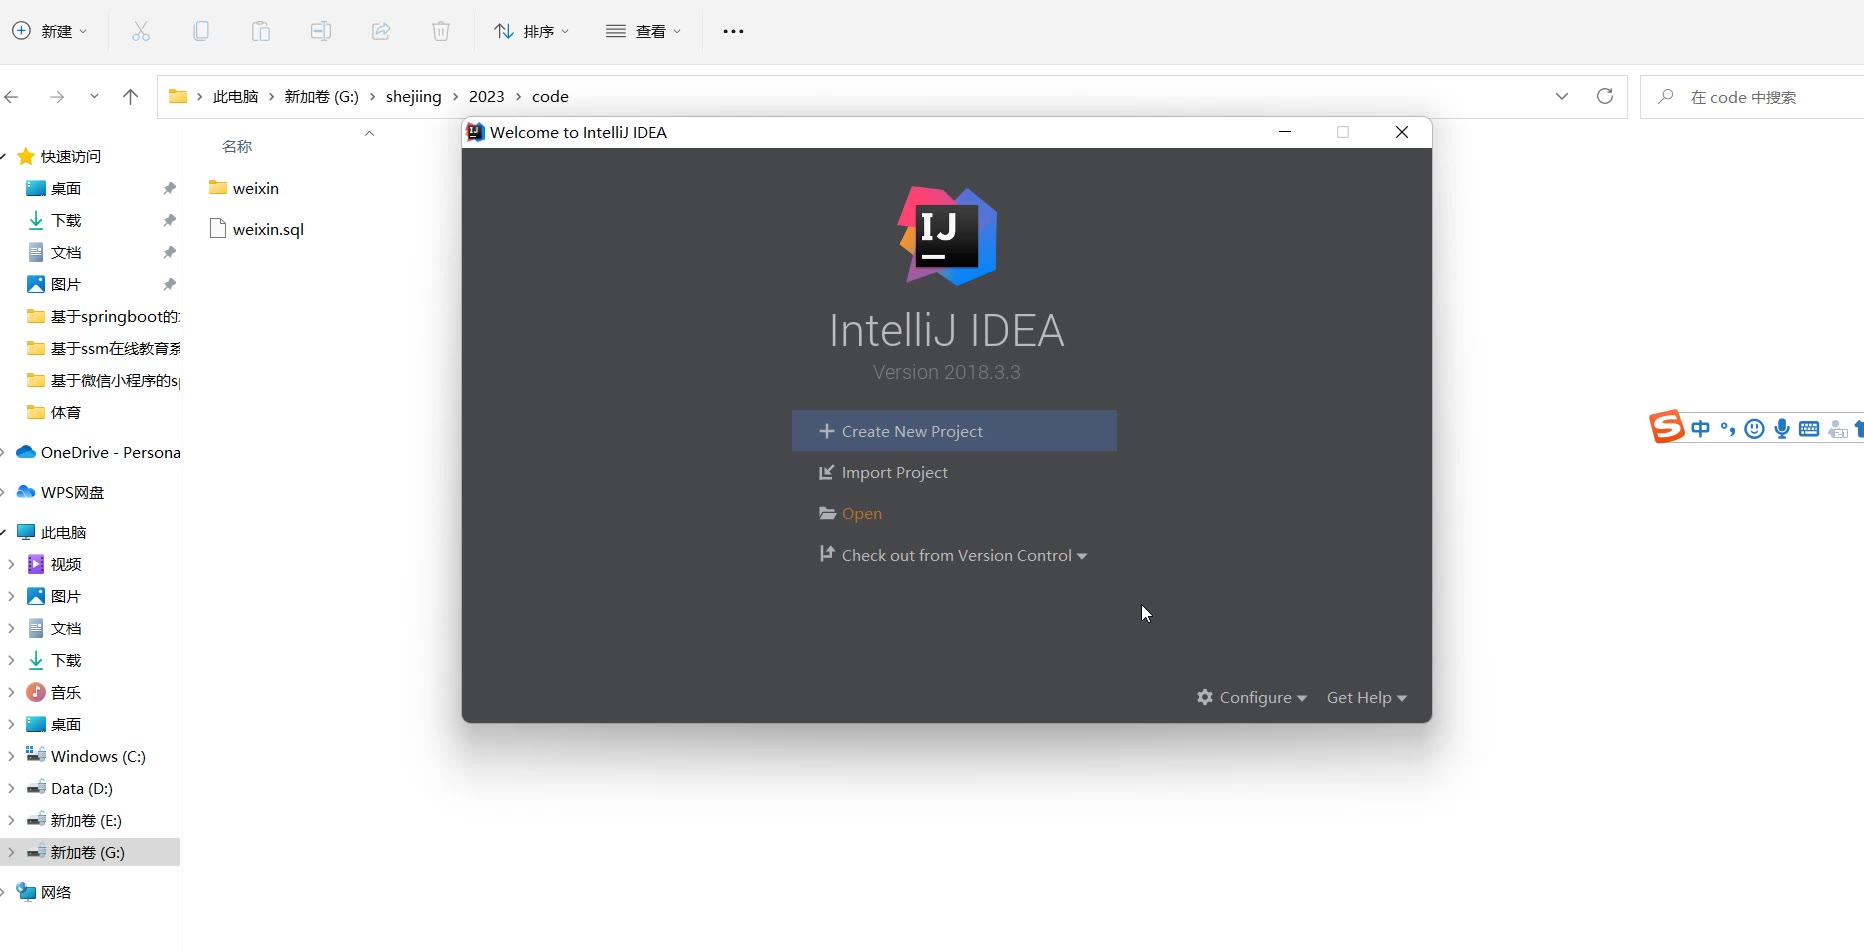Click the search code (在 code 中搜索) field
1864x952 pixels.
pyautogui.click(x=1752, y=97)
